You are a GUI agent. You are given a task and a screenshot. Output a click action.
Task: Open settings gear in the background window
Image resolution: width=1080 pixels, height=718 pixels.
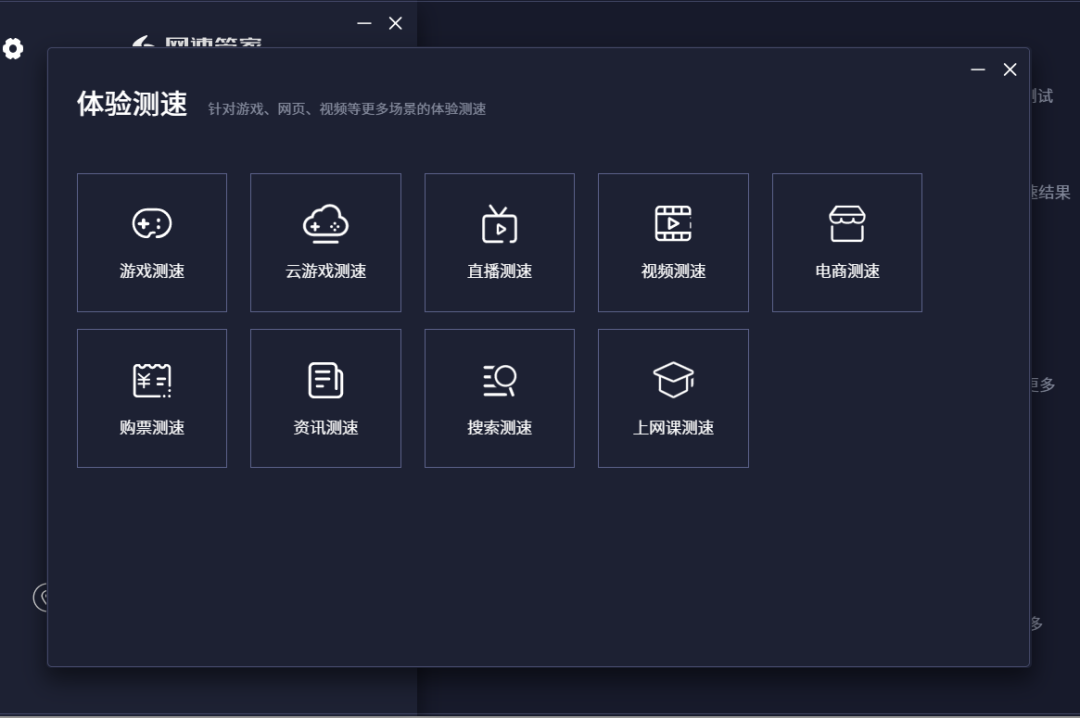click(x=12, y=48)
